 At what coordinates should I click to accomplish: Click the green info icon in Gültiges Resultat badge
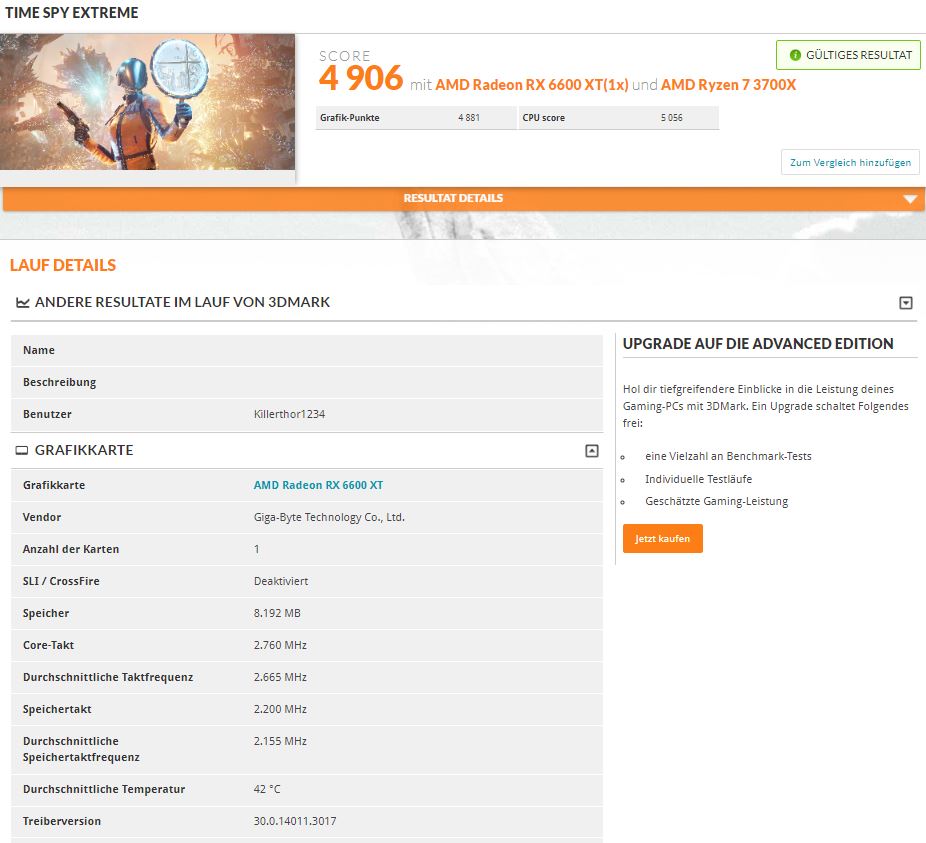coord(795,55)
